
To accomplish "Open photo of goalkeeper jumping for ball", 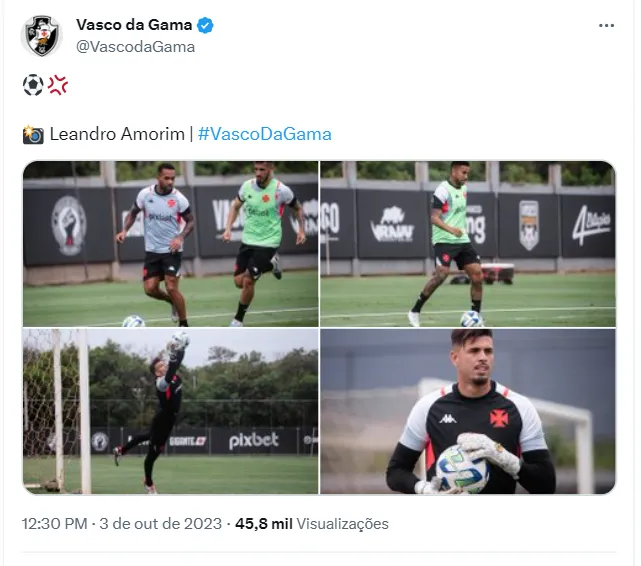I will pos(170,411).
